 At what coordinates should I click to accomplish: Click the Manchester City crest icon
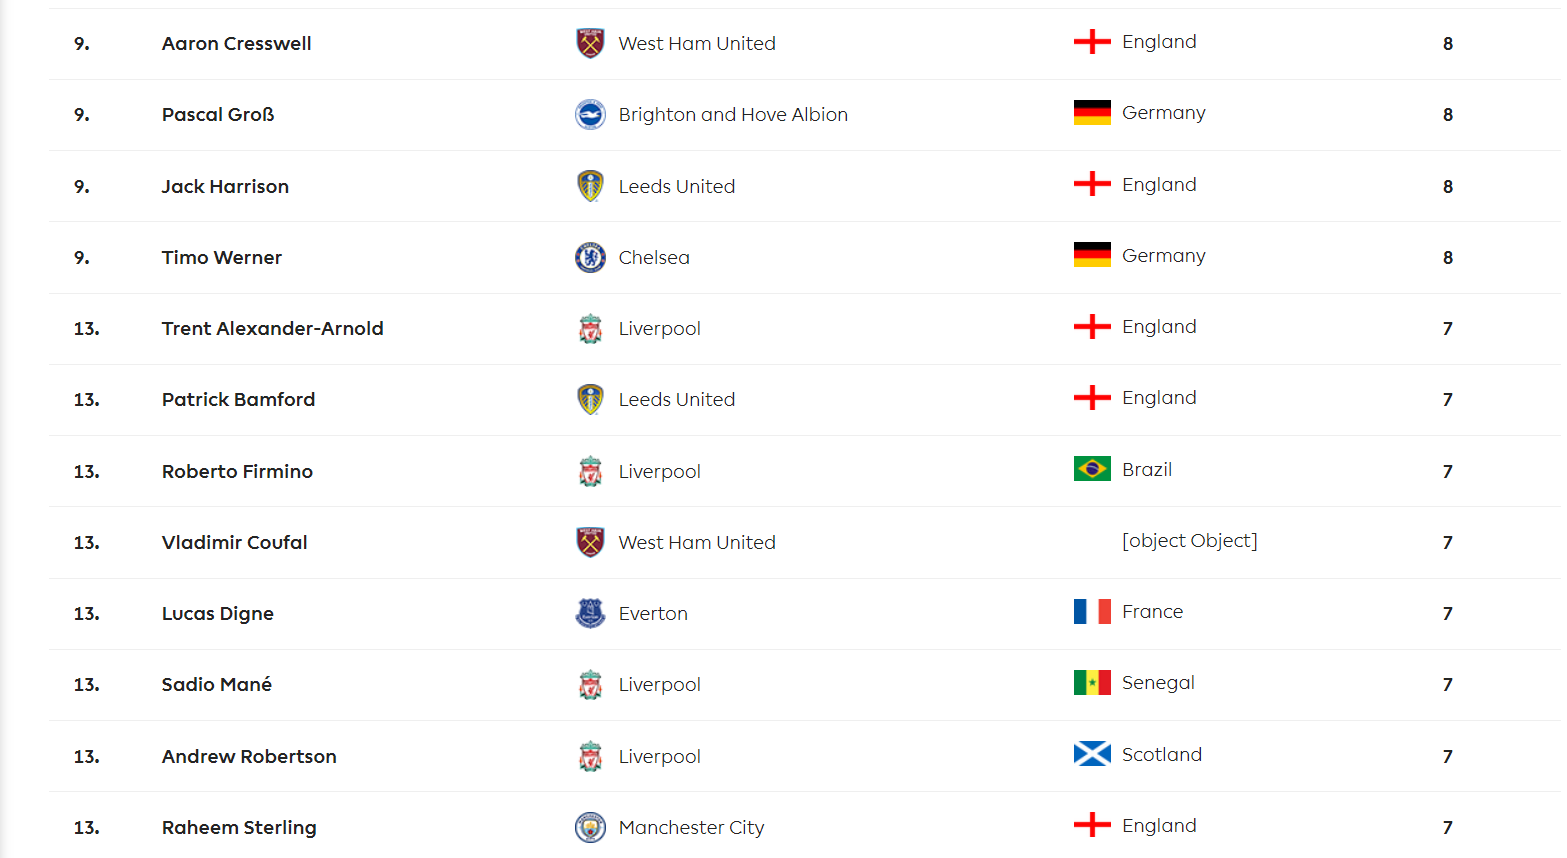pos(590,827)
